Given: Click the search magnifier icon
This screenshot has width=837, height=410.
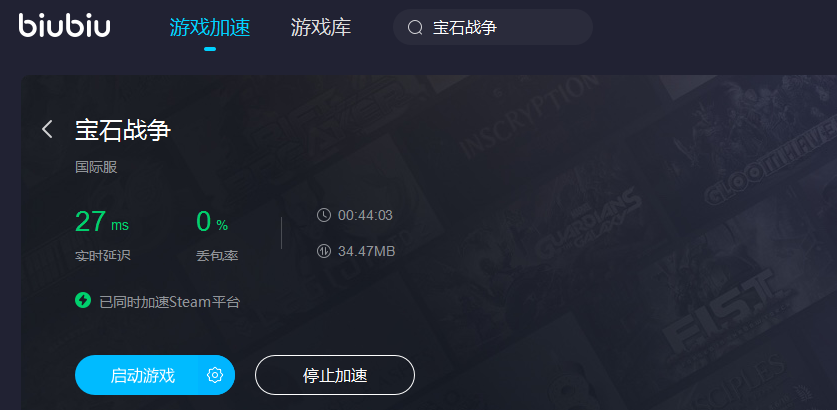Looking at the screenshot, I should coord(415,28).
